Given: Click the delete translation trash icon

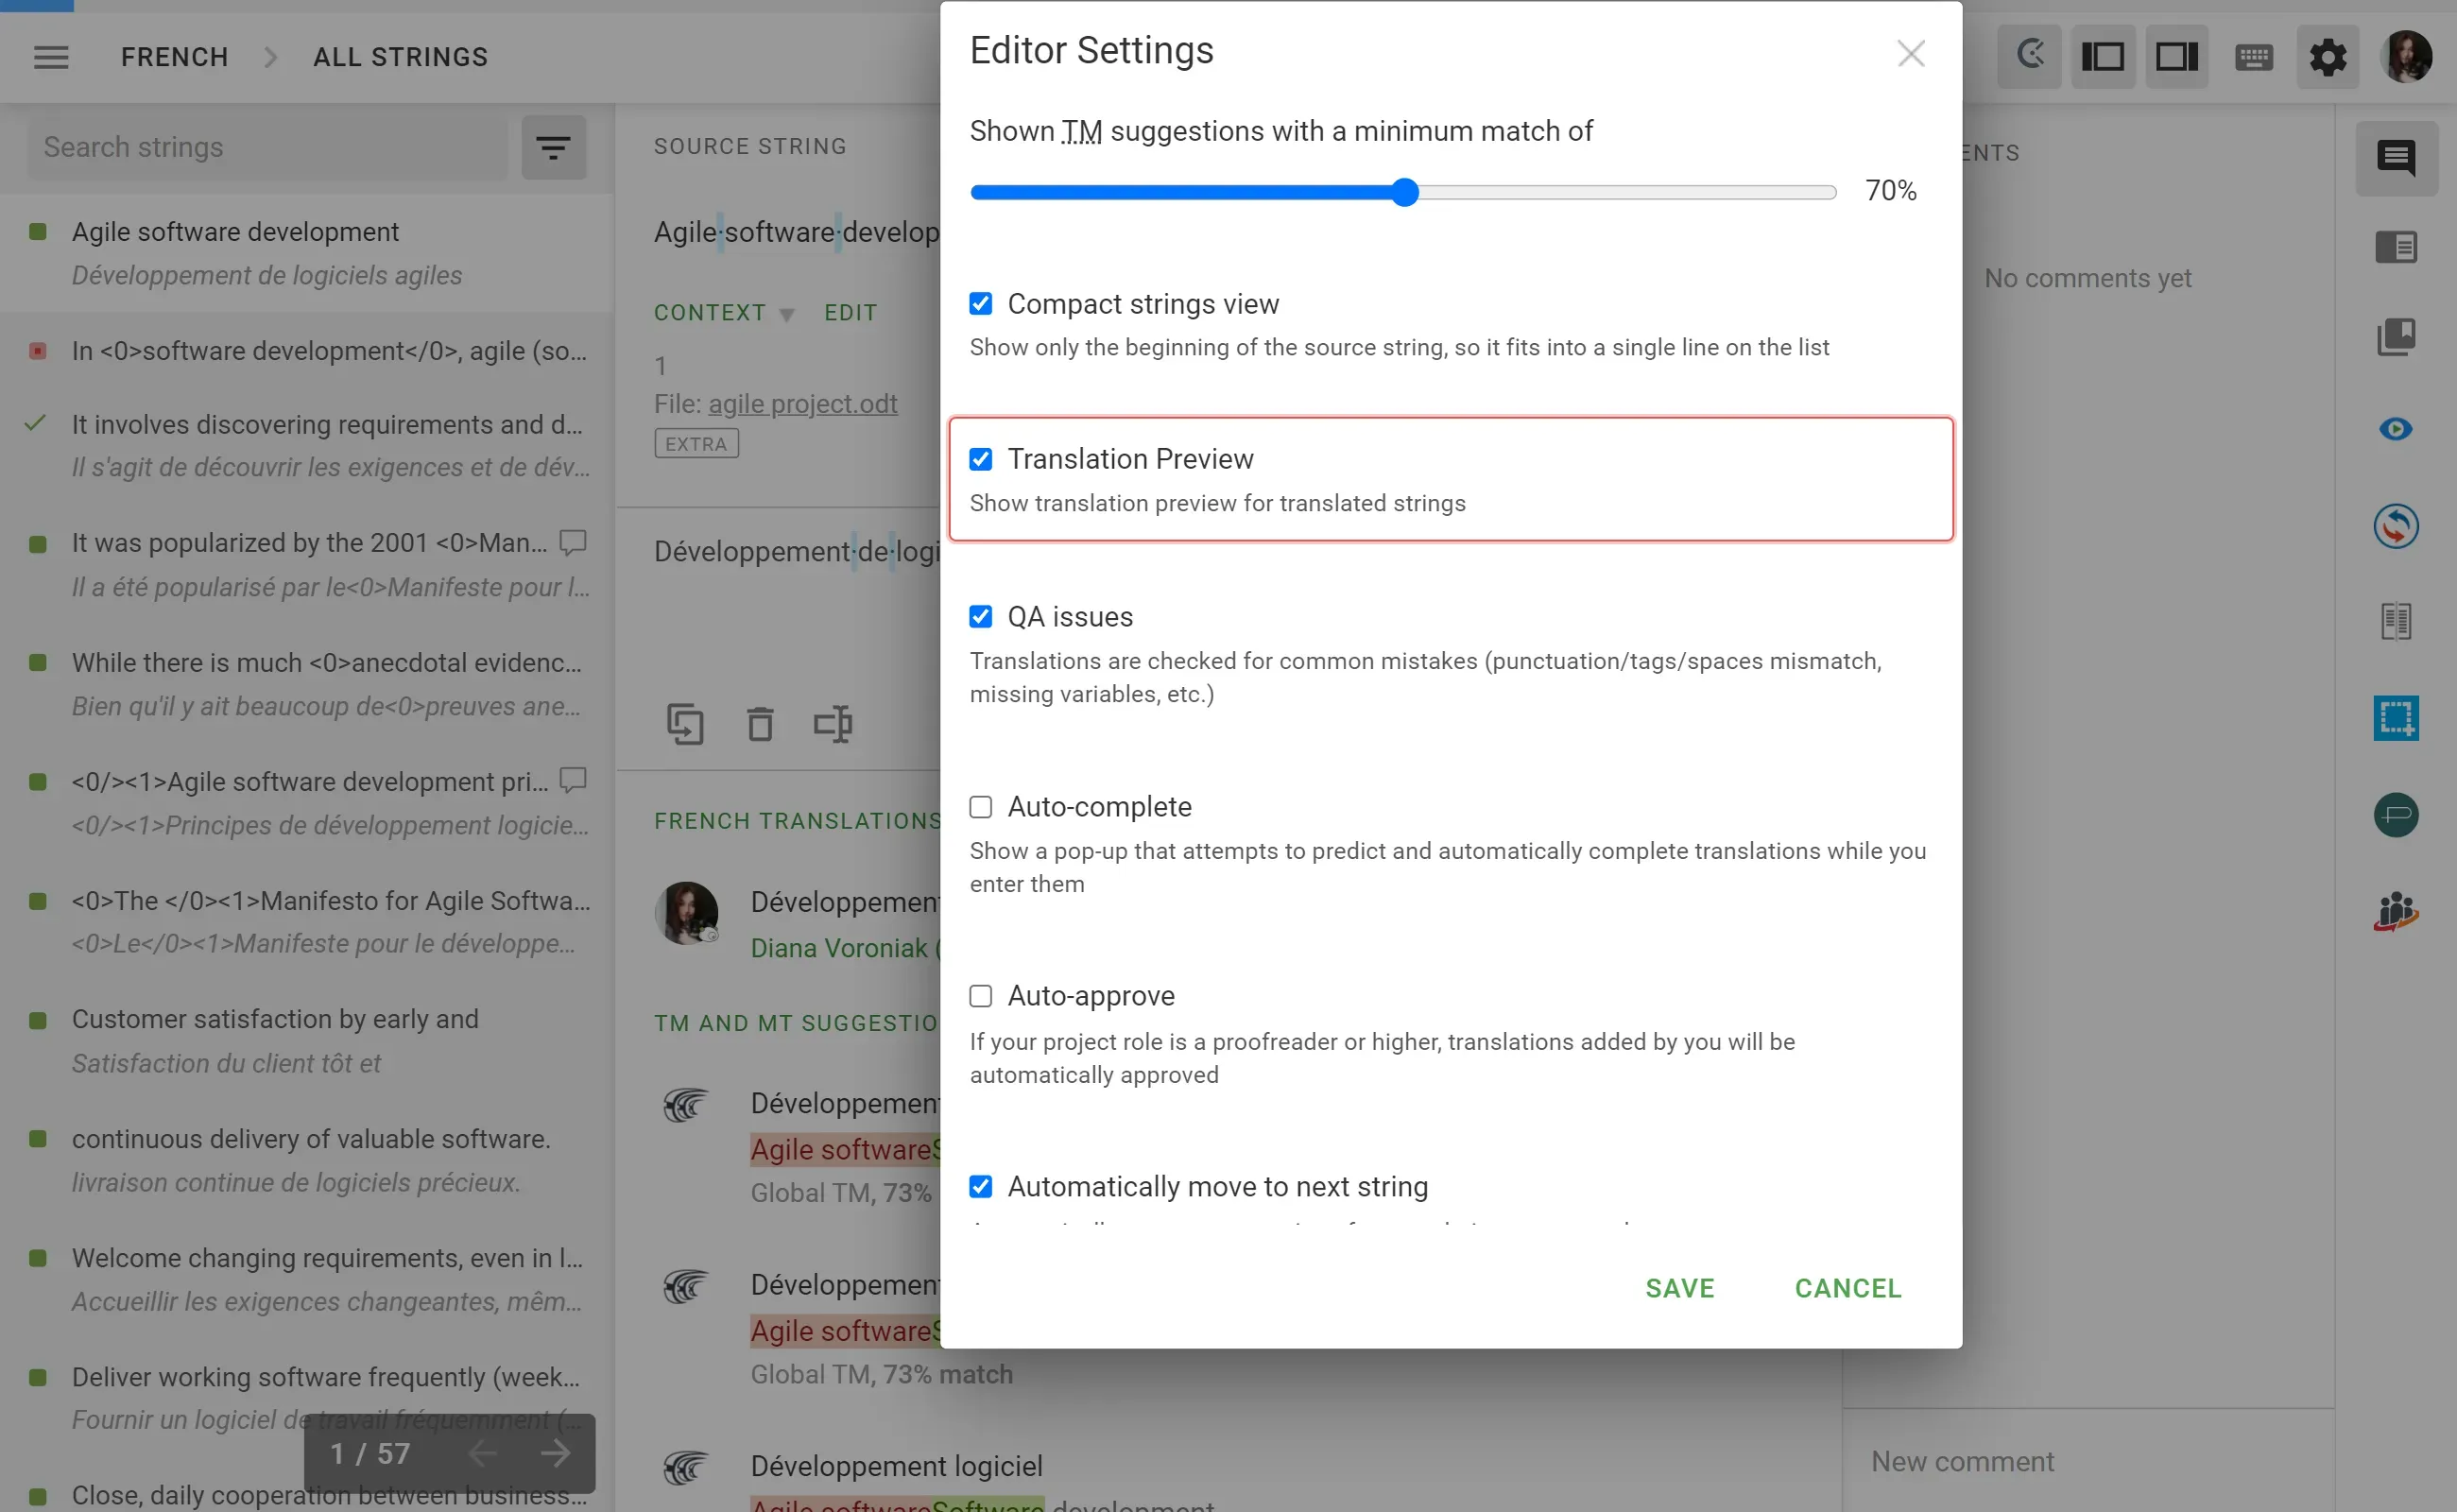Looking at the screenshot, I should [x=760, y=723].
